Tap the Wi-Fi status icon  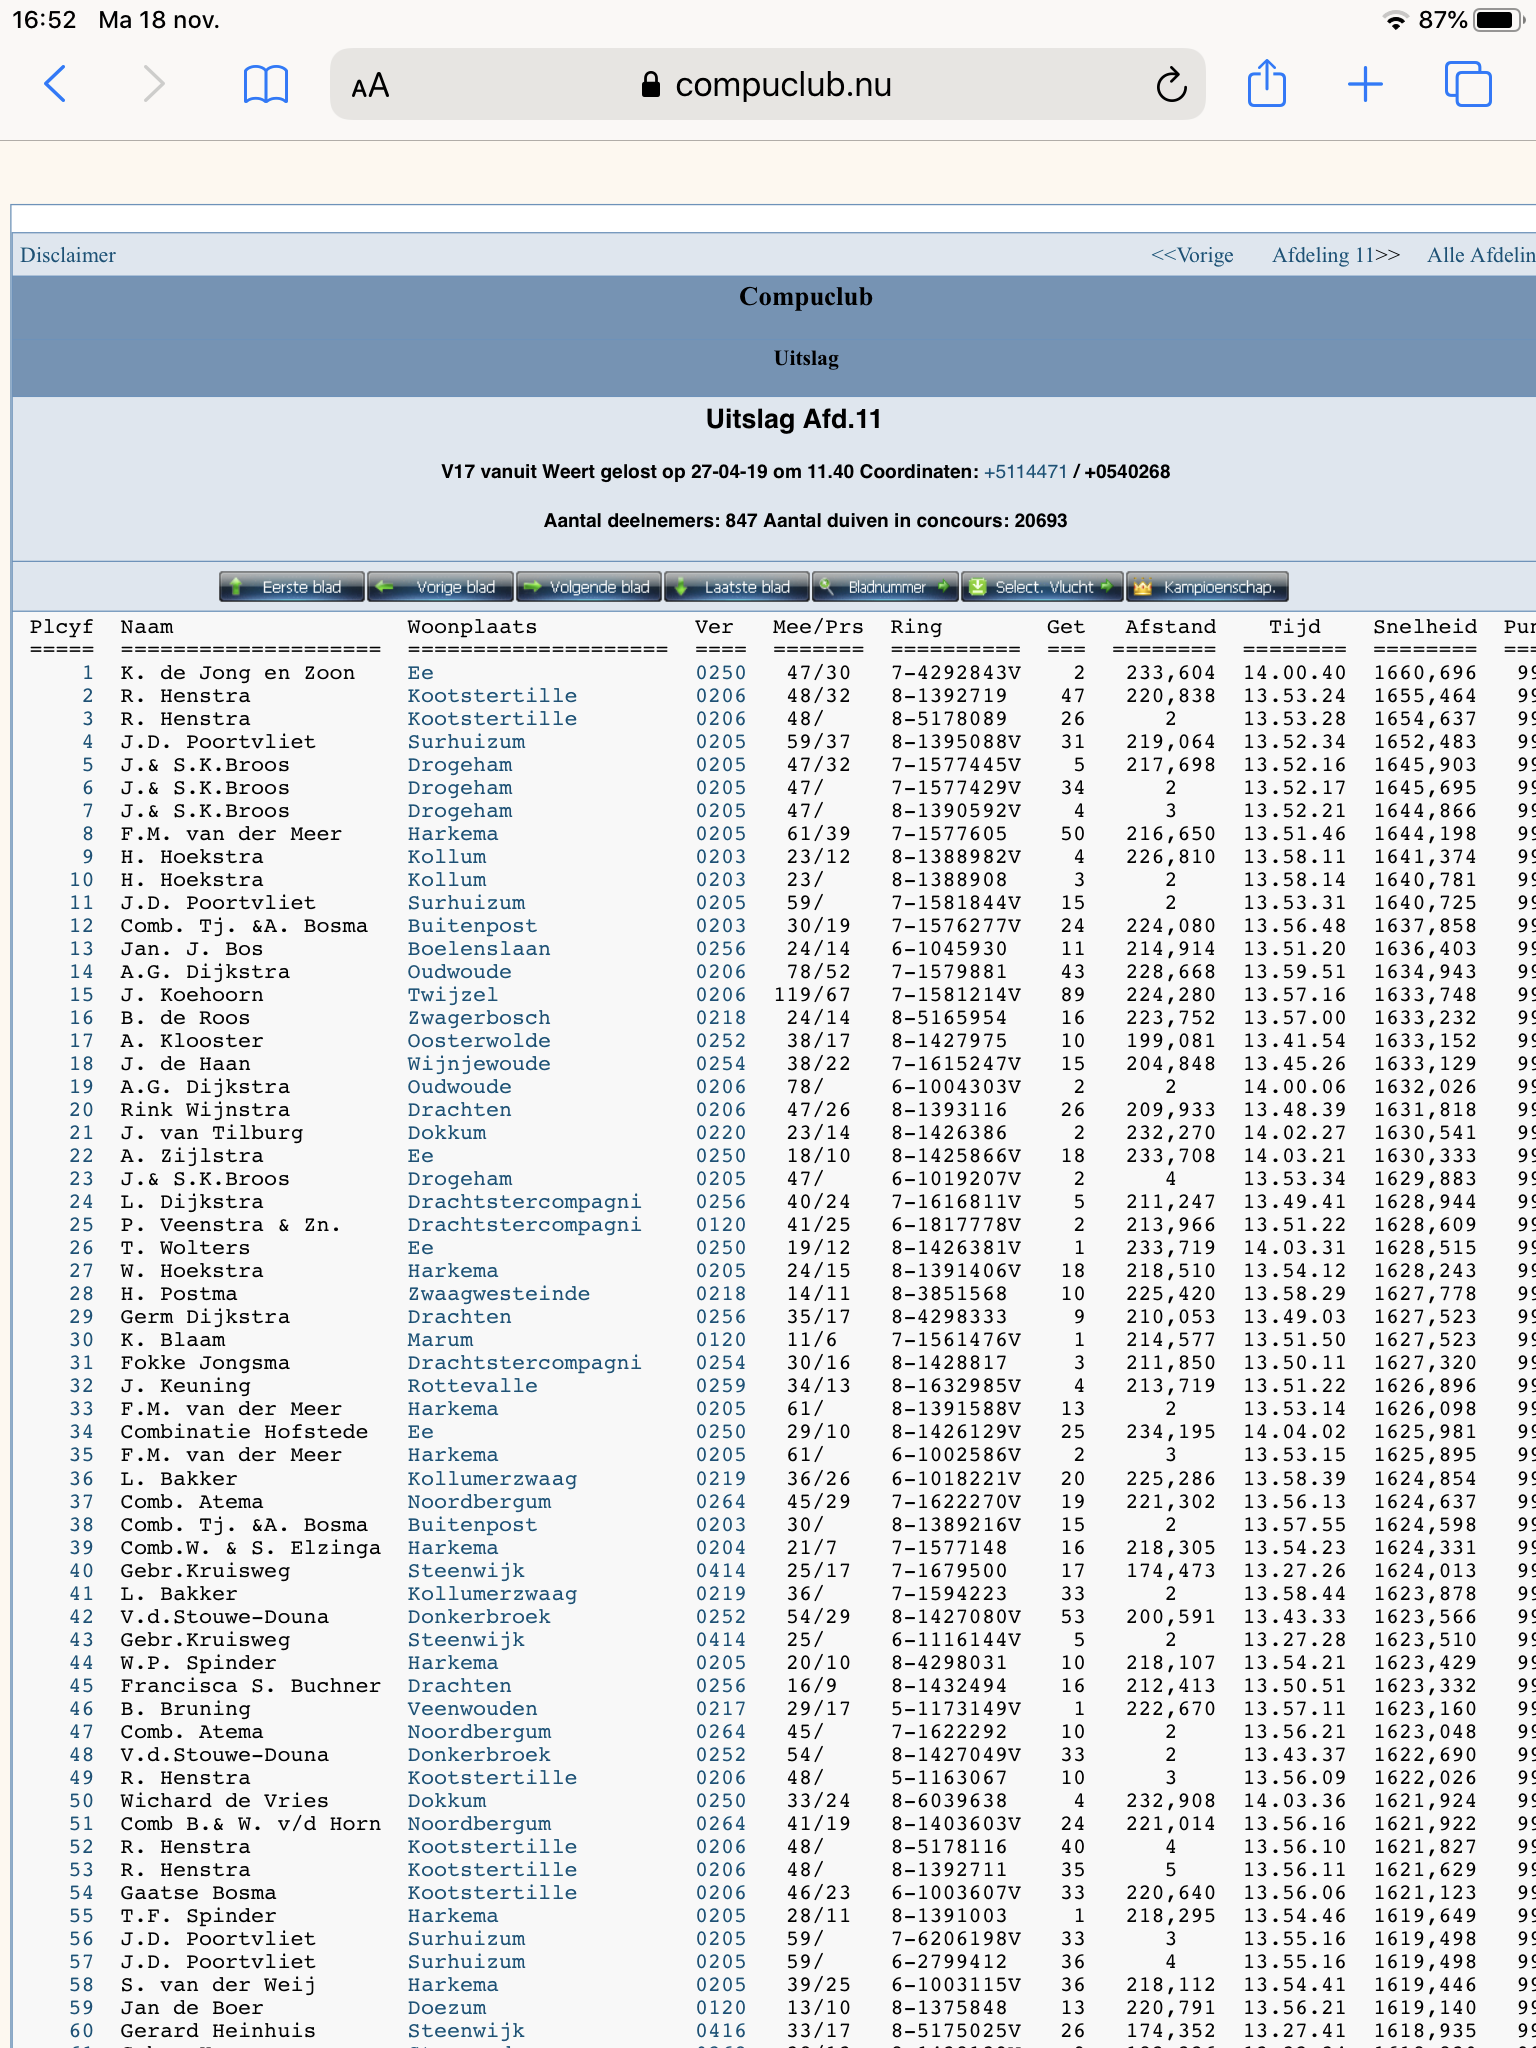1395,20
